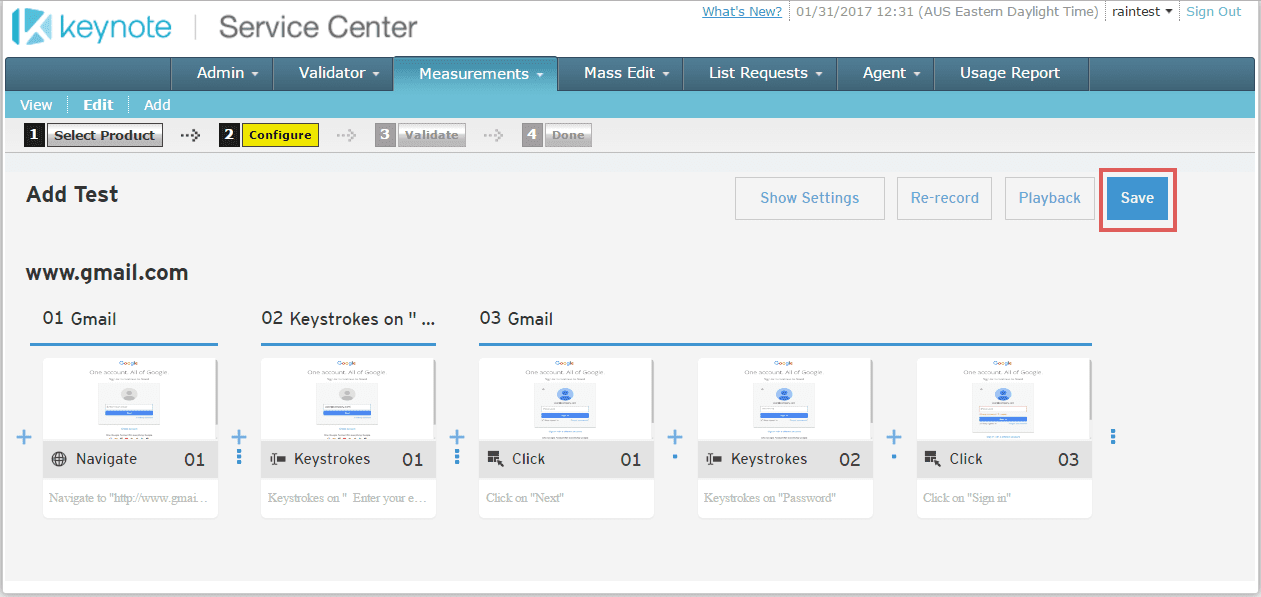This screenshot has width=1261, height=597.
Task: Open the Usage Report menu item
Action: (1010, 73)
